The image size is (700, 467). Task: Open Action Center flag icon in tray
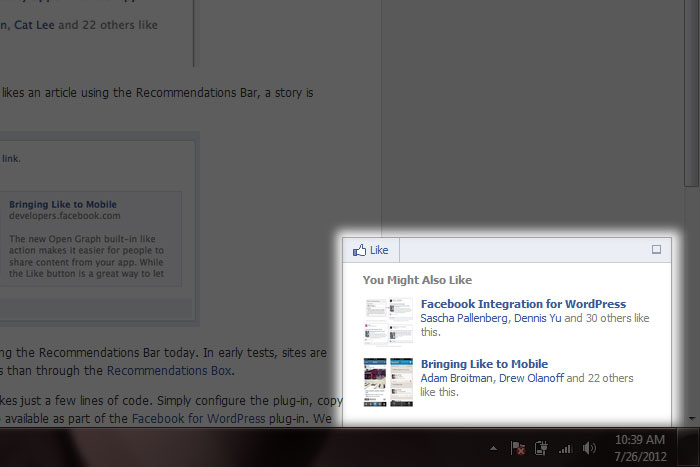518,448
